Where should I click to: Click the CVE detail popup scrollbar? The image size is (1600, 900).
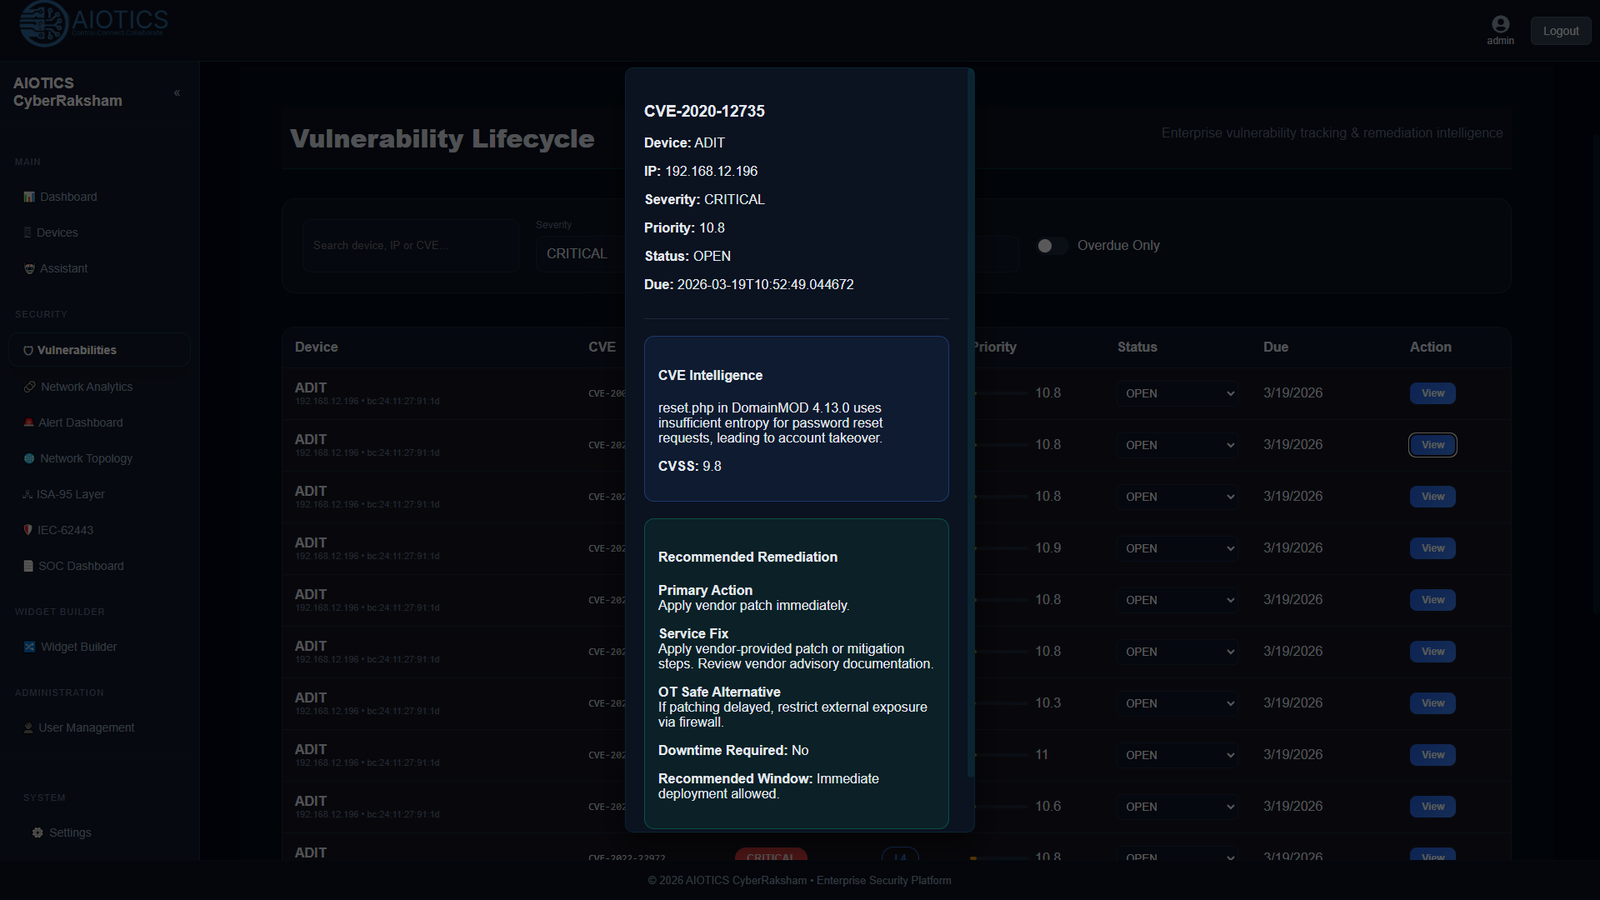pyautogui.click(x=971, y=425)
